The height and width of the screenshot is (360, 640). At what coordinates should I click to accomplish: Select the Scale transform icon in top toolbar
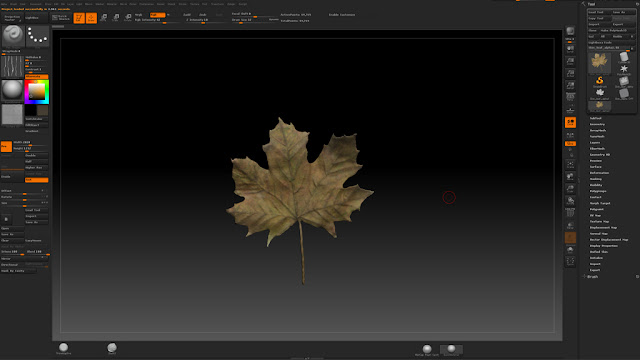click(x=116, y=18)
